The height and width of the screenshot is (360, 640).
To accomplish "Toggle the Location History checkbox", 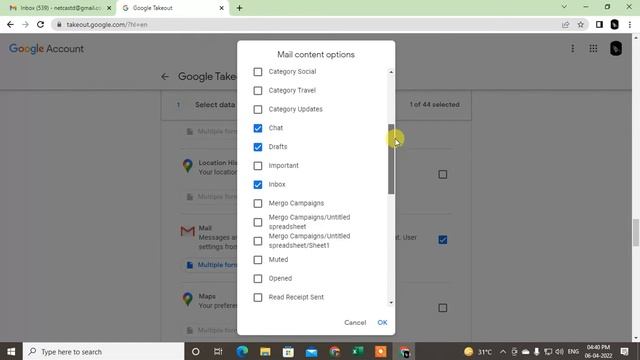I will pyautogui.click(x=442, y=175).
